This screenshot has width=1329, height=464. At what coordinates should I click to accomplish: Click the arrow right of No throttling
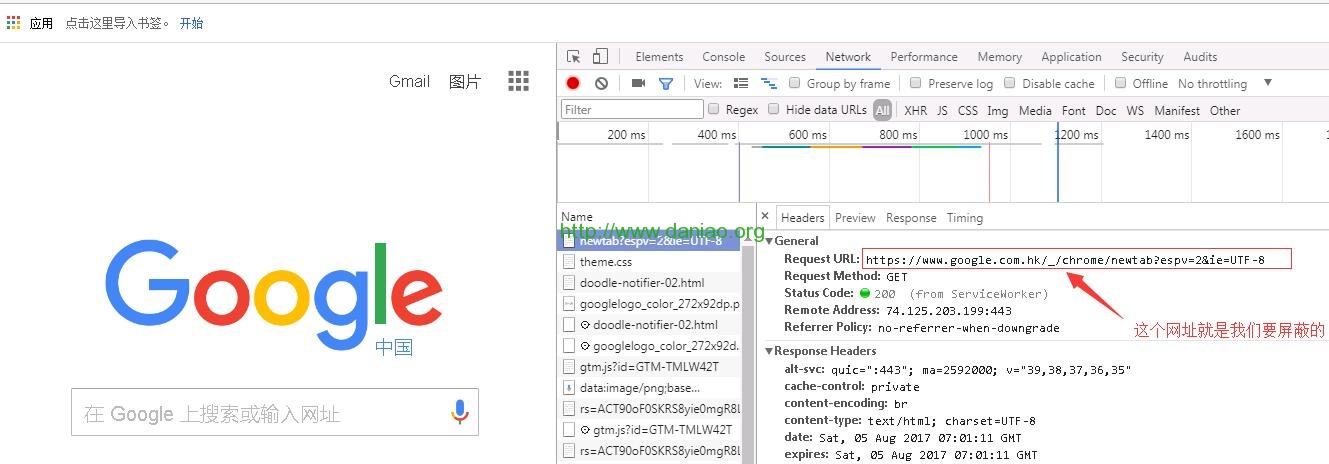(1268, 83)
